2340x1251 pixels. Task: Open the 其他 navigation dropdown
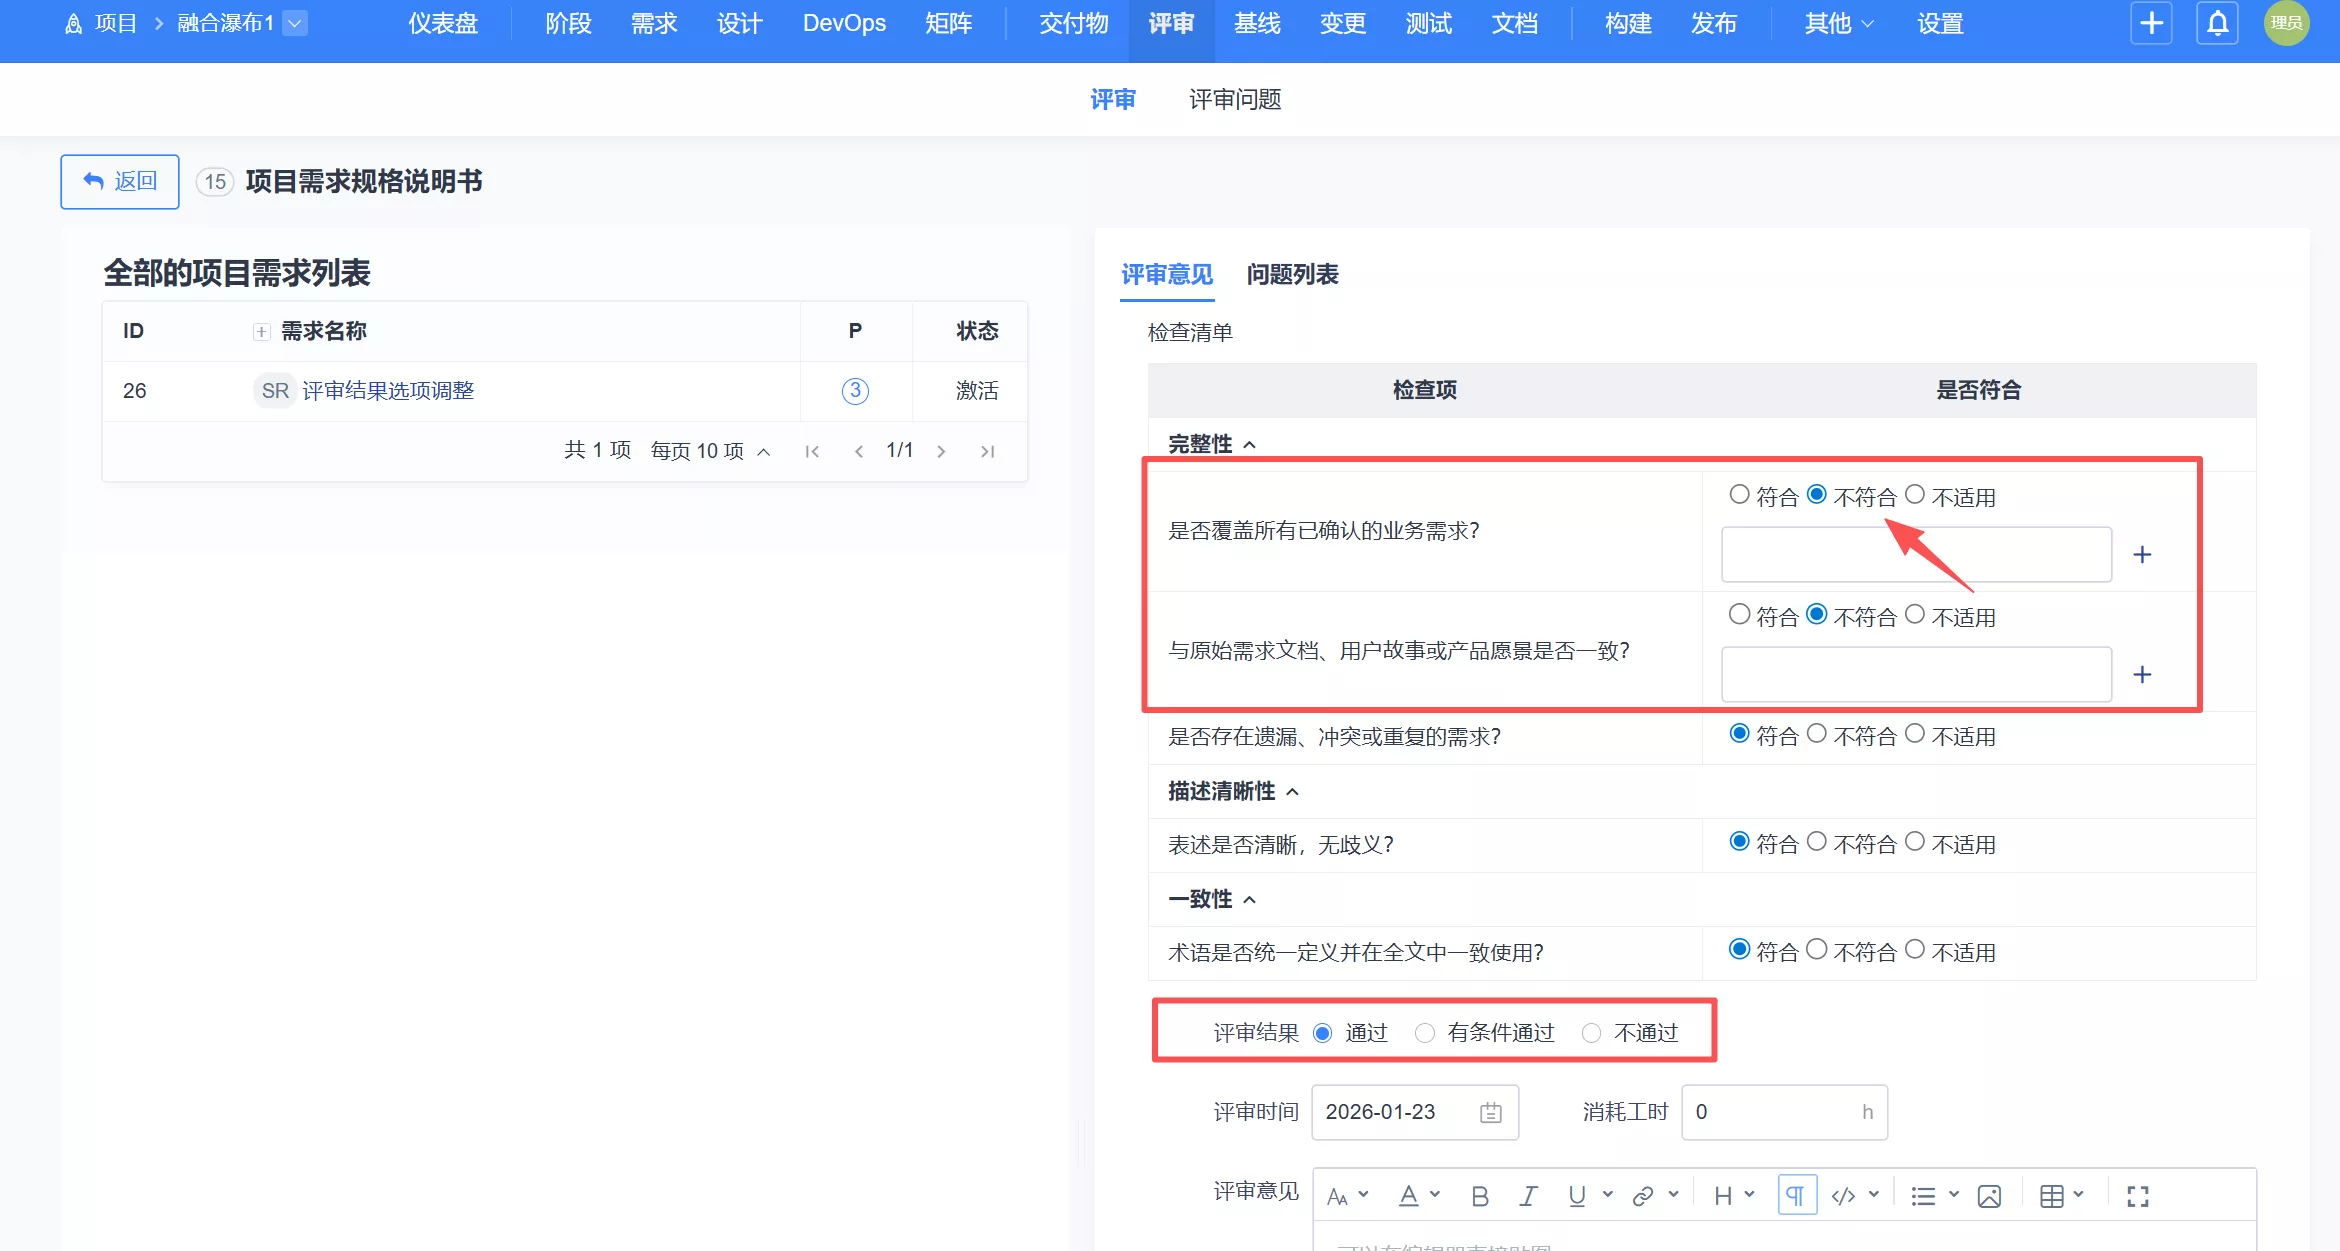pyautogui.click(x=1838, y=23)
